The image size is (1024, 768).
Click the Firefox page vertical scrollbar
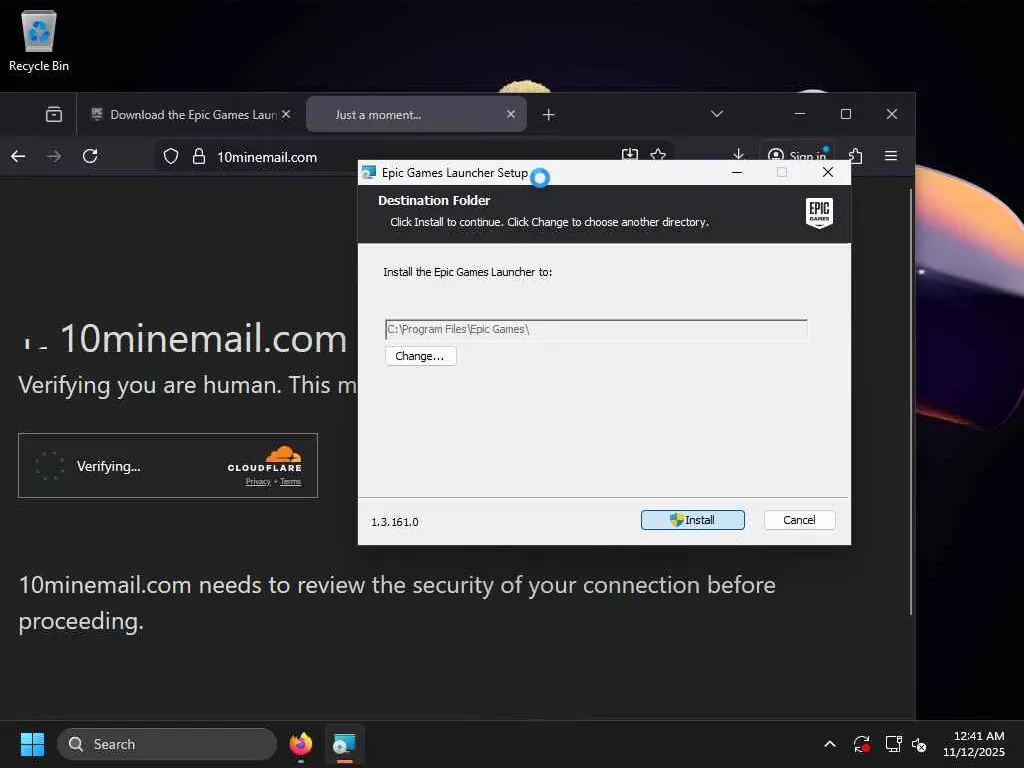[910, 402]
